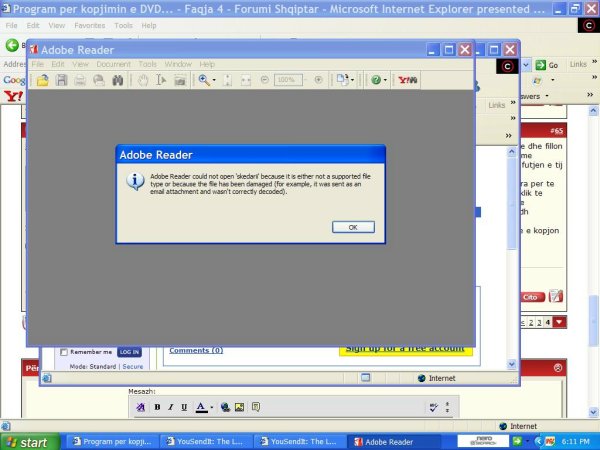Click YouSendIt window scrollbar down arrow

(x=512, y=364)
